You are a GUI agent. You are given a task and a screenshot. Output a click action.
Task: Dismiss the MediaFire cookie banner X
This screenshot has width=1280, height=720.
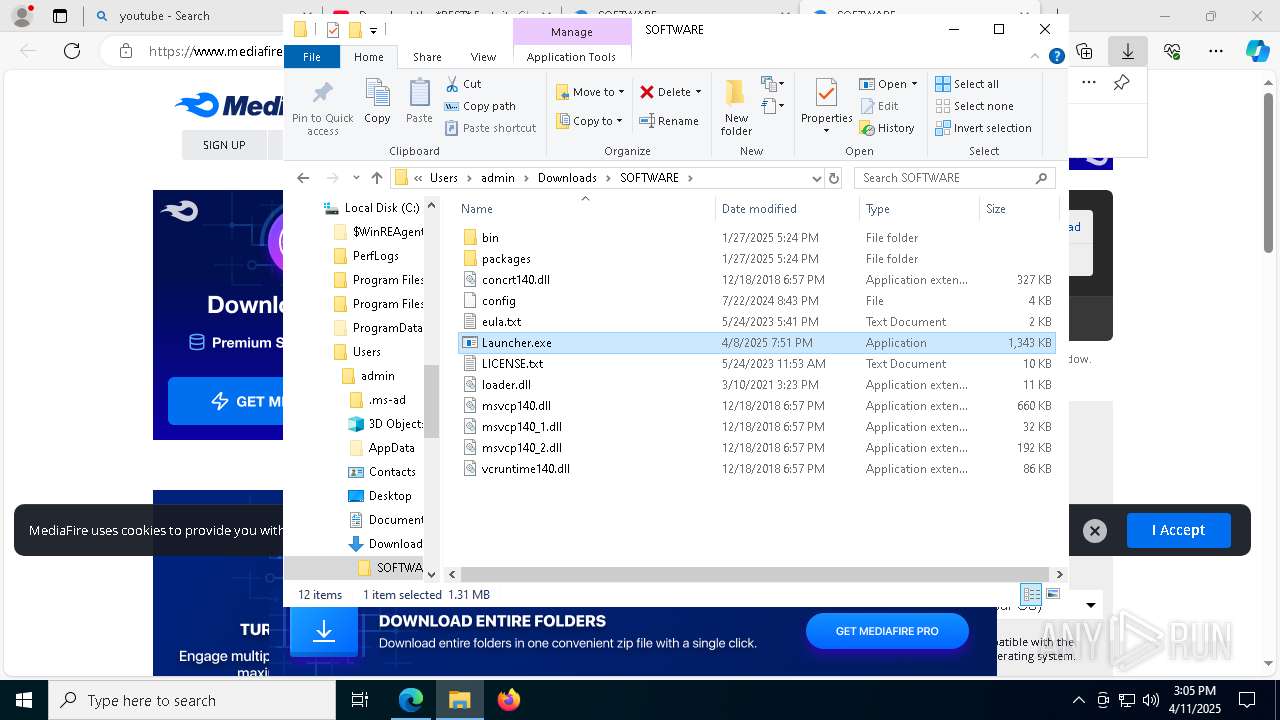tap(1095, 531)
